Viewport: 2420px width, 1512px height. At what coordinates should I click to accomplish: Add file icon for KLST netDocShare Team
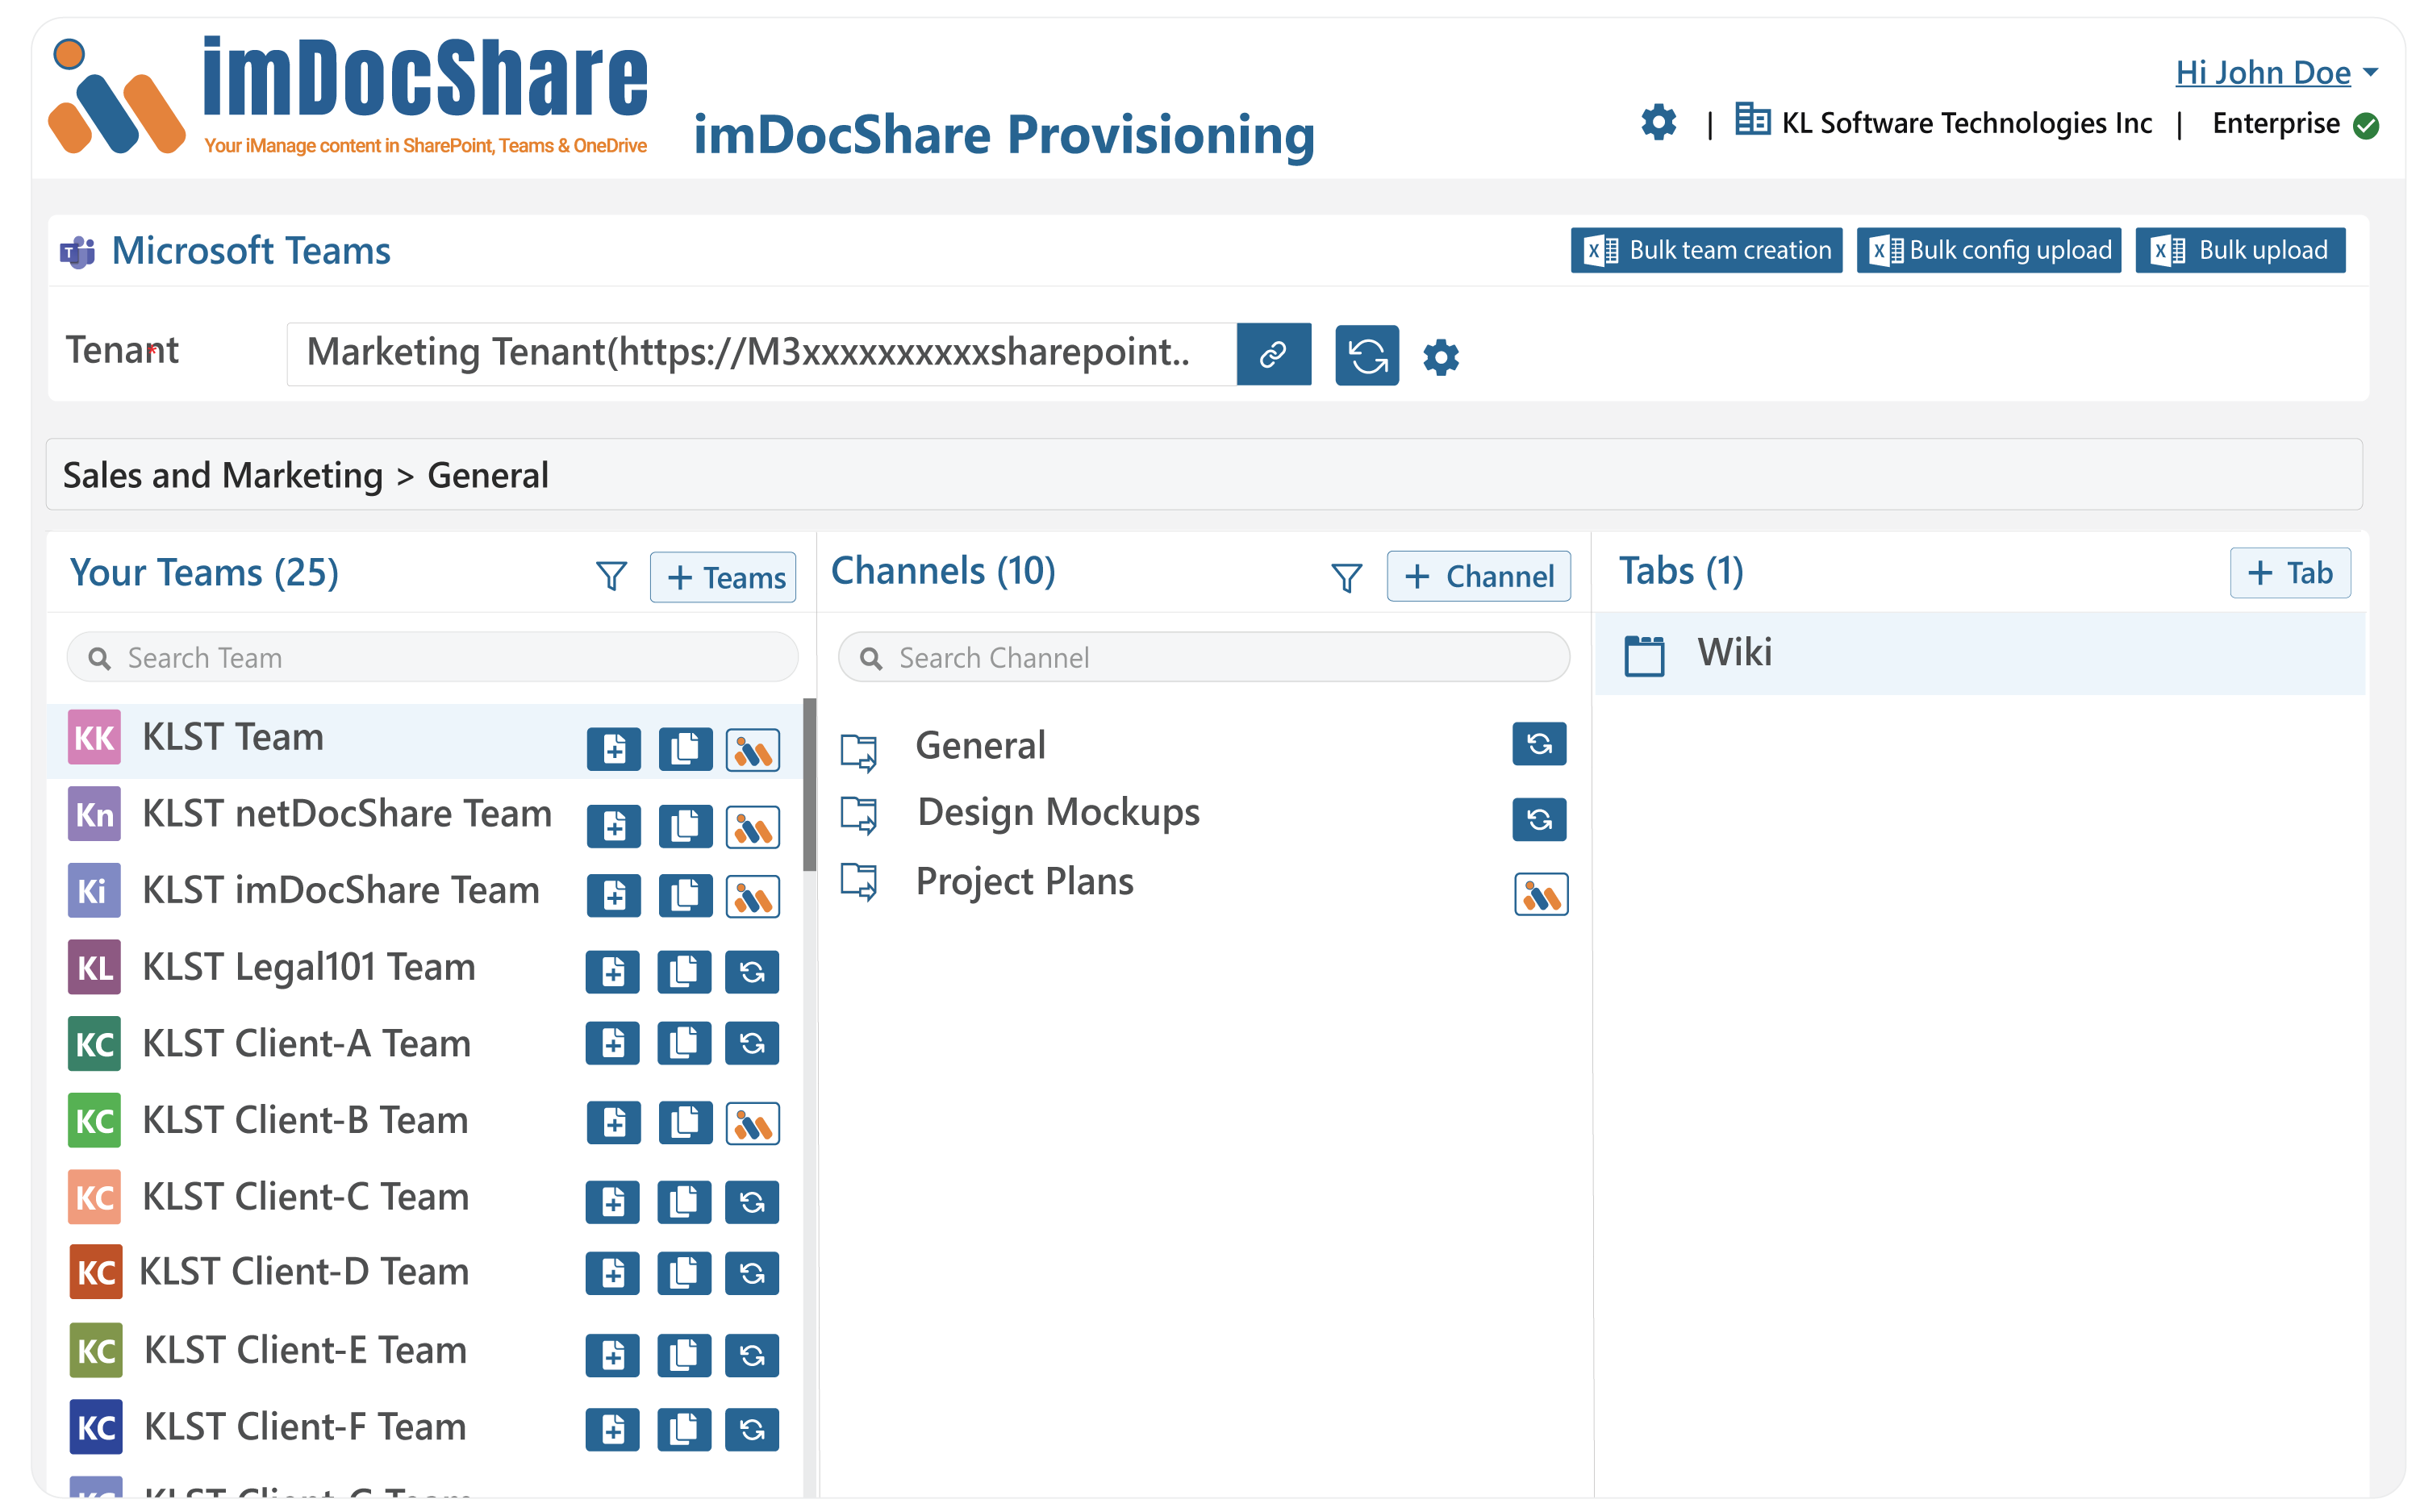click(613, 826)
